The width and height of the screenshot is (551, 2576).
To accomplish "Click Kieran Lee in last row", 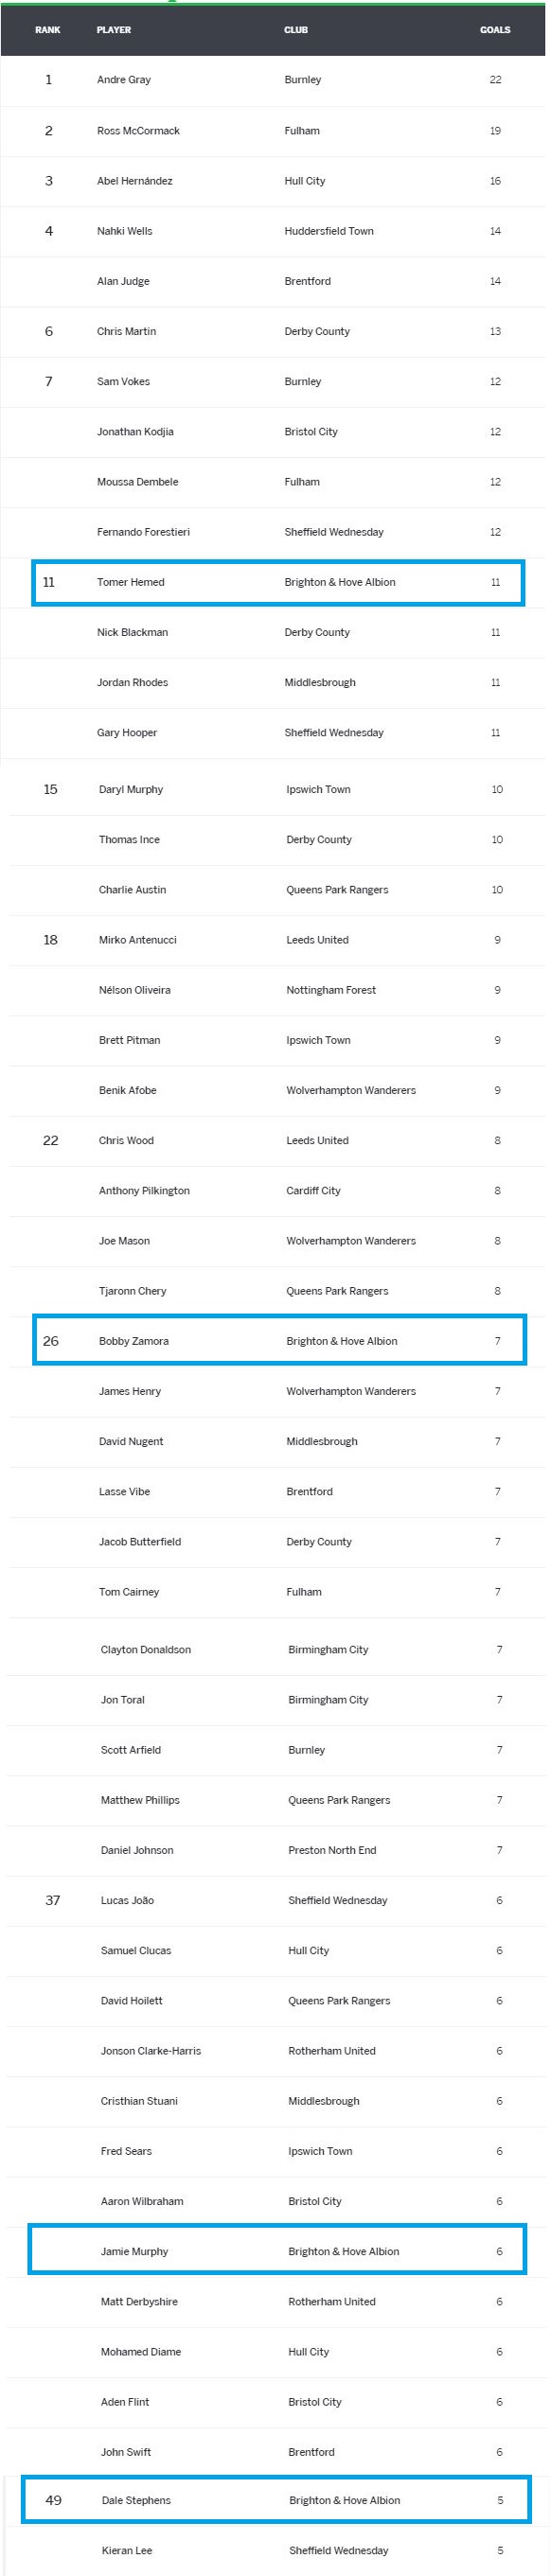I will (127, 2550).
